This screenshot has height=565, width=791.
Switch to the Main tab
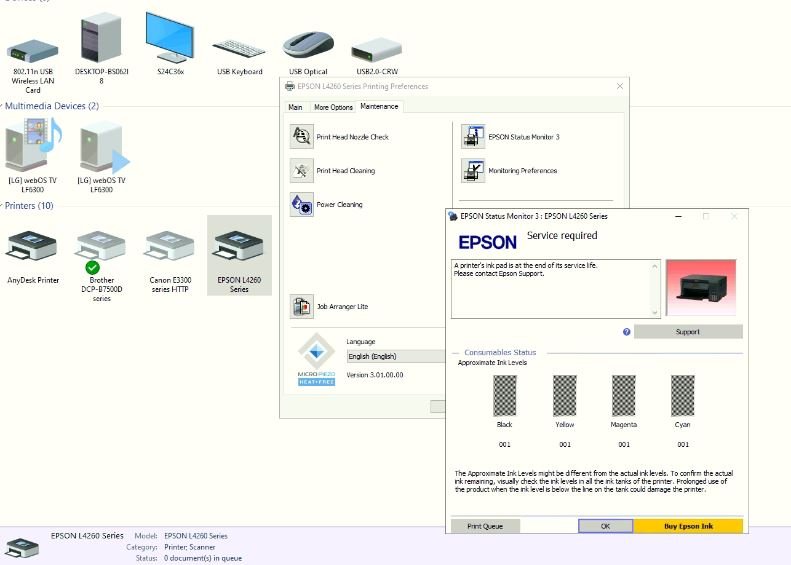296,107
